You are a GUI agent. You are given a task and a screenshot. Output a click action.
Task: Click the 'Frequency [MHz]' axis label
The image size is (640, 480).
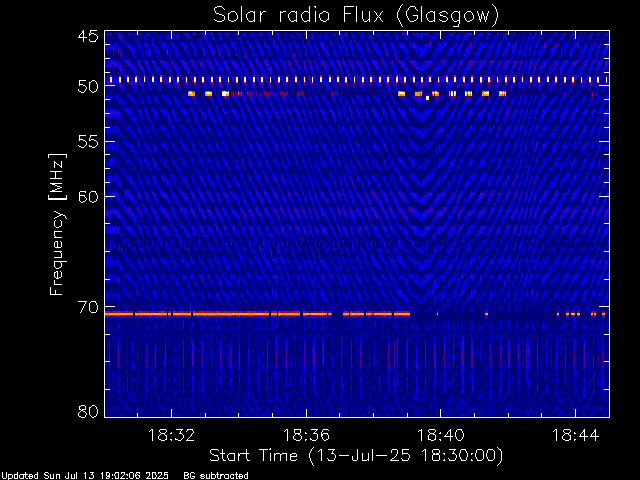pyautogui.click(x=57, y=224)
